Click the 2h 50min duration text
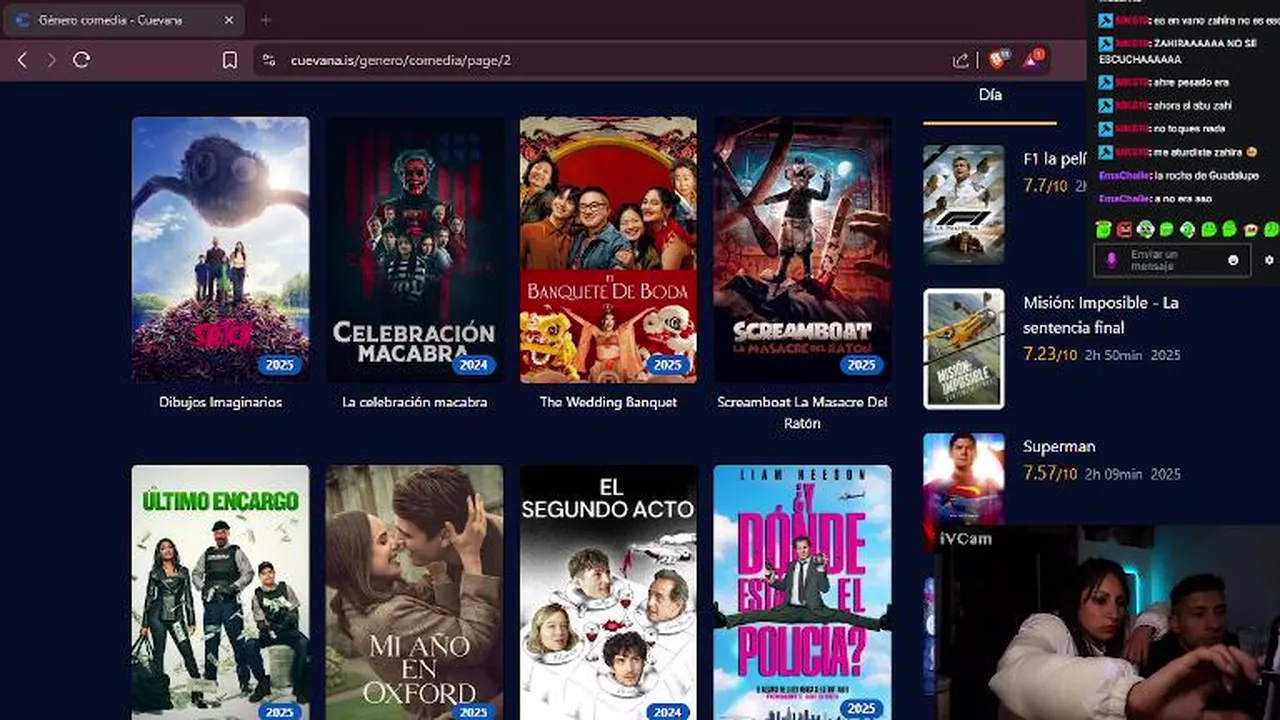The height and width of the screenshot is (720, 1280). tap(1113, 355)
